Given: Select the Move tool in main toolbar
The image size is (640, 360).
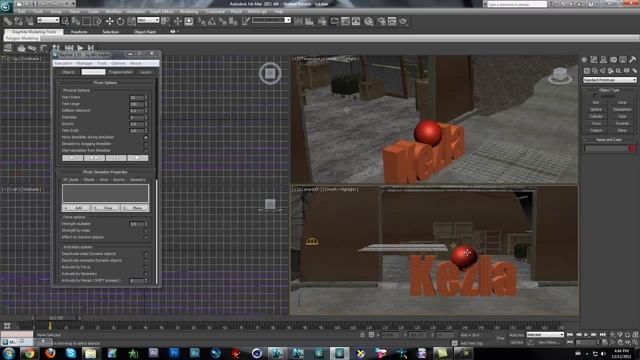Looking at the screenshot, I should pos(109,21).
